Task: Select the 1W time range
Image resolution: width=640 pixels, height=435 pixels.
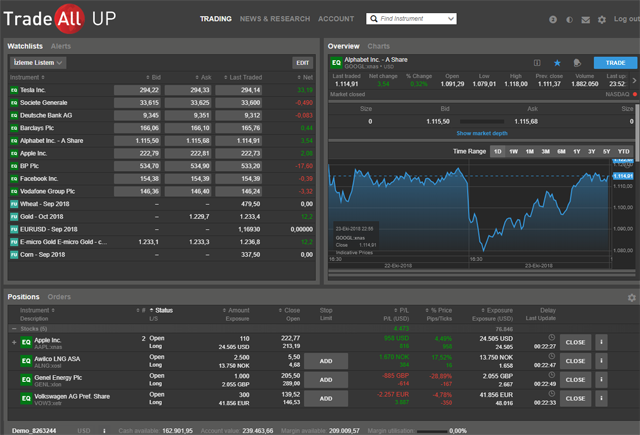Action: [x=513, y=151]
